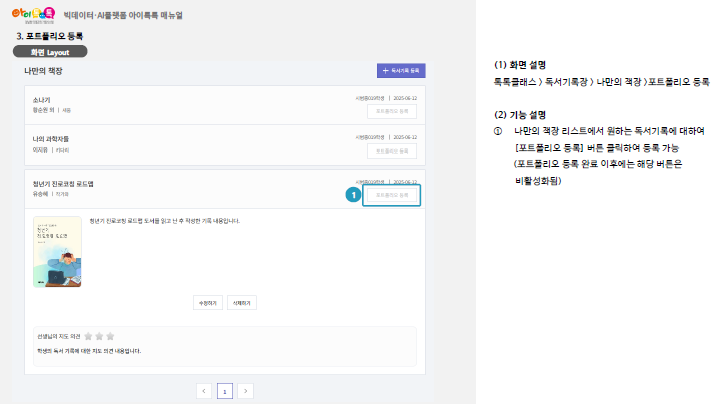Go to next page arrow

[x=245, y=390]
